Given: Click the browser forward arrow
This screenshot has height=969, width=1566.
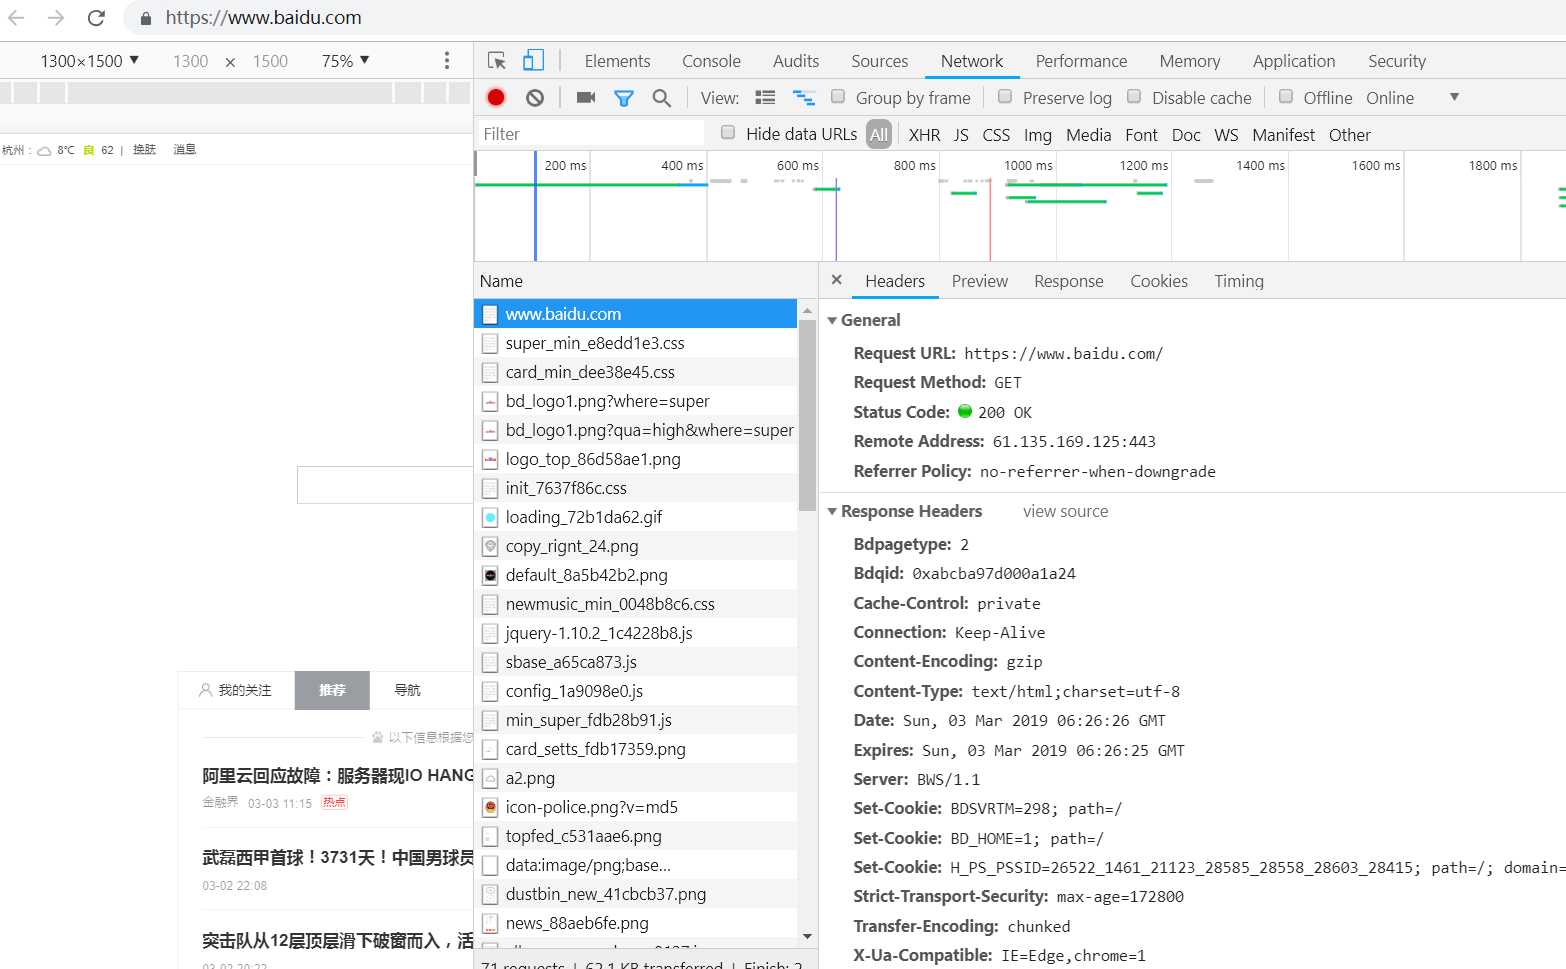Looking at the screenshot, I should click(x=56, y=18).
